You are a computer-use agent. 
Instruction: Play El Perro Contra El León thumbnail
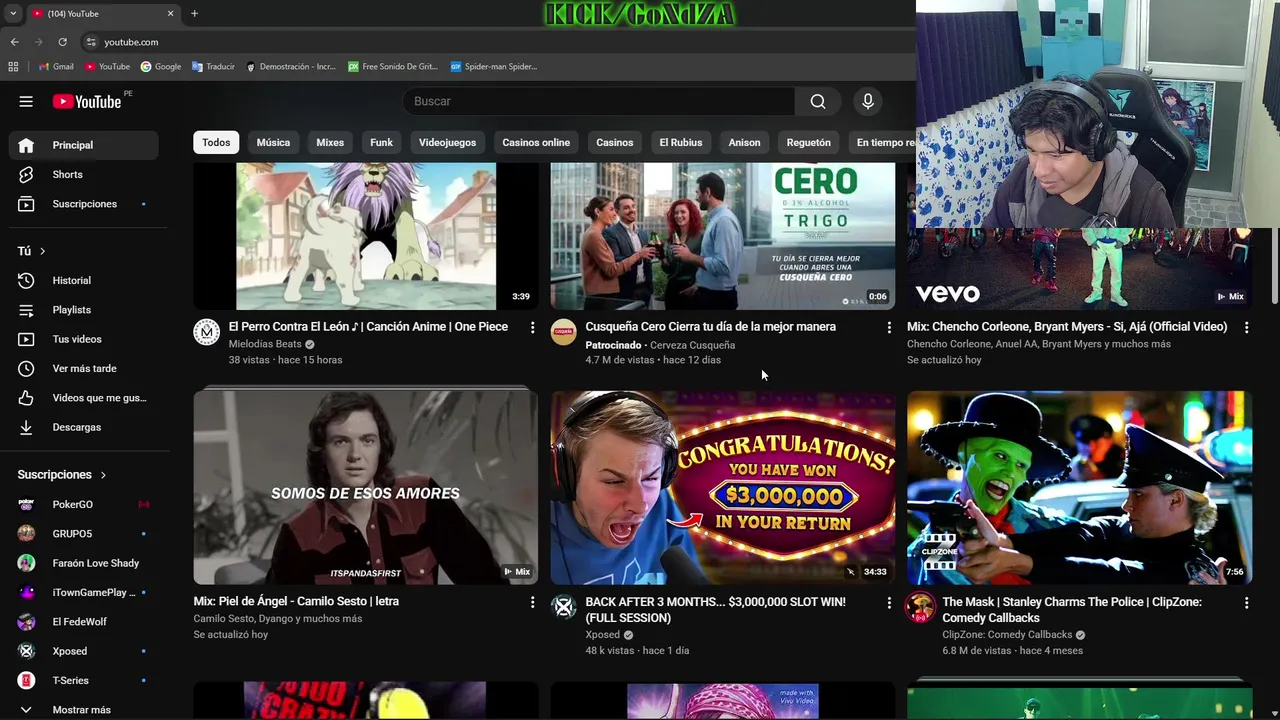[365, 236]
